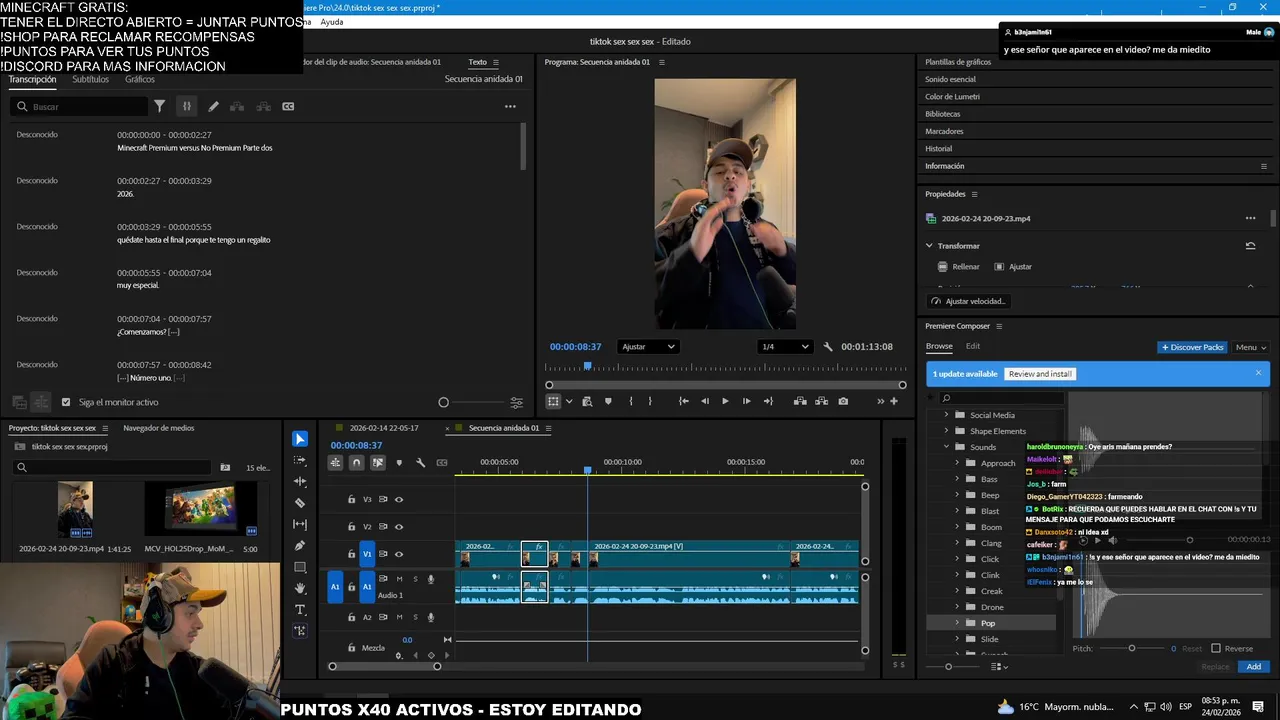Click the Ajustar button under Transformar
Screen dimensions: 1280x720
[1013, 267]
